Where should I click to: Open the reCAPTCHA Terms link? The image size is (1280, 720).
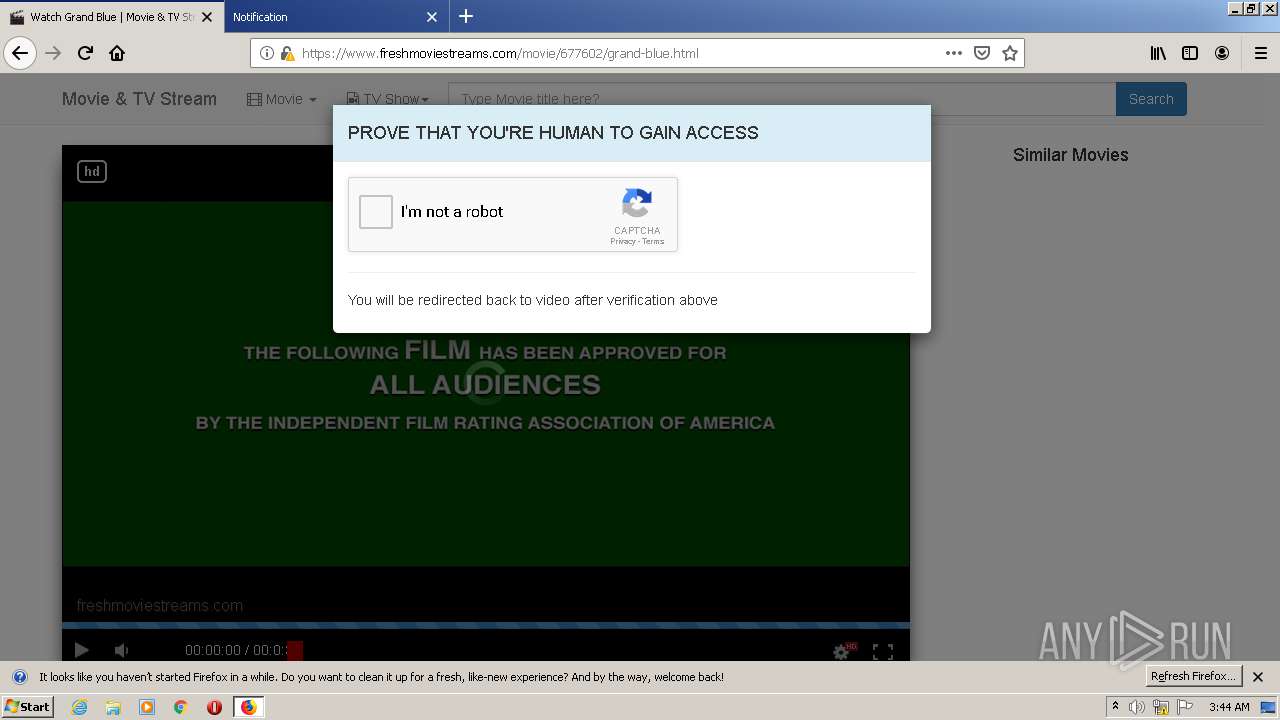point(653,241)
